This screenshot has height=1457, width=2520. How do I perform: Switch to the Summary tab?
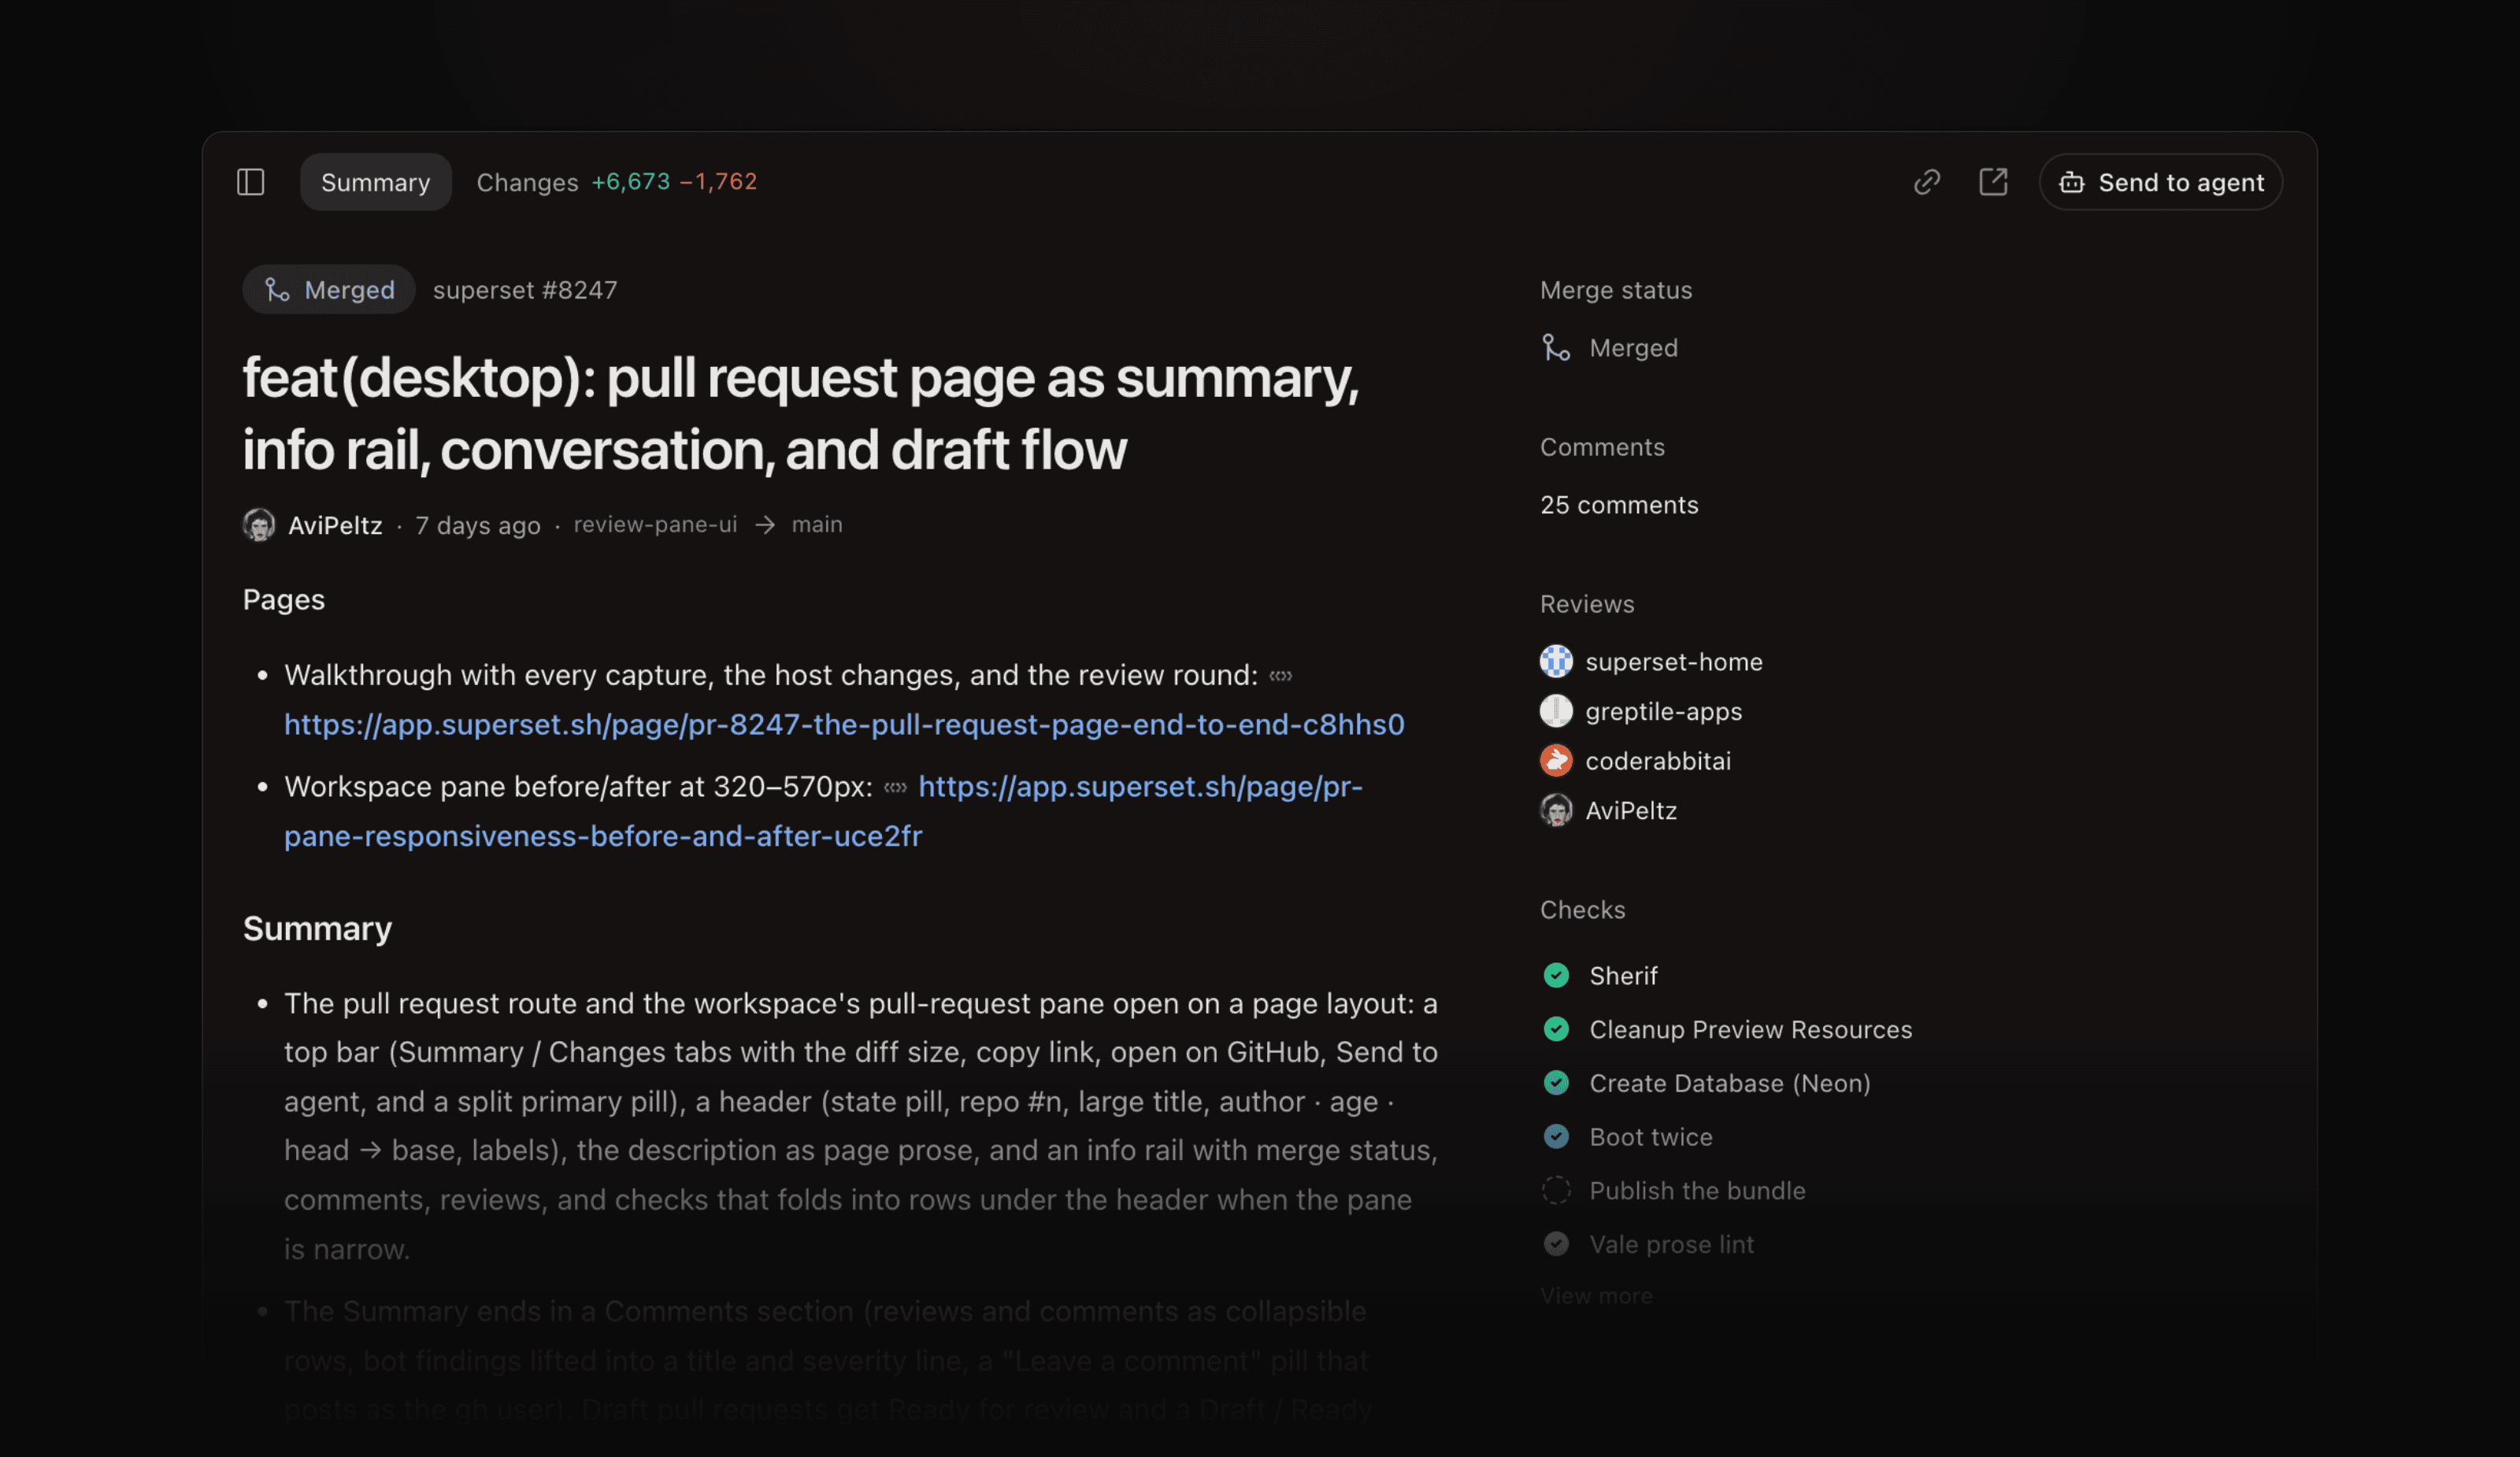coord(375,182)
